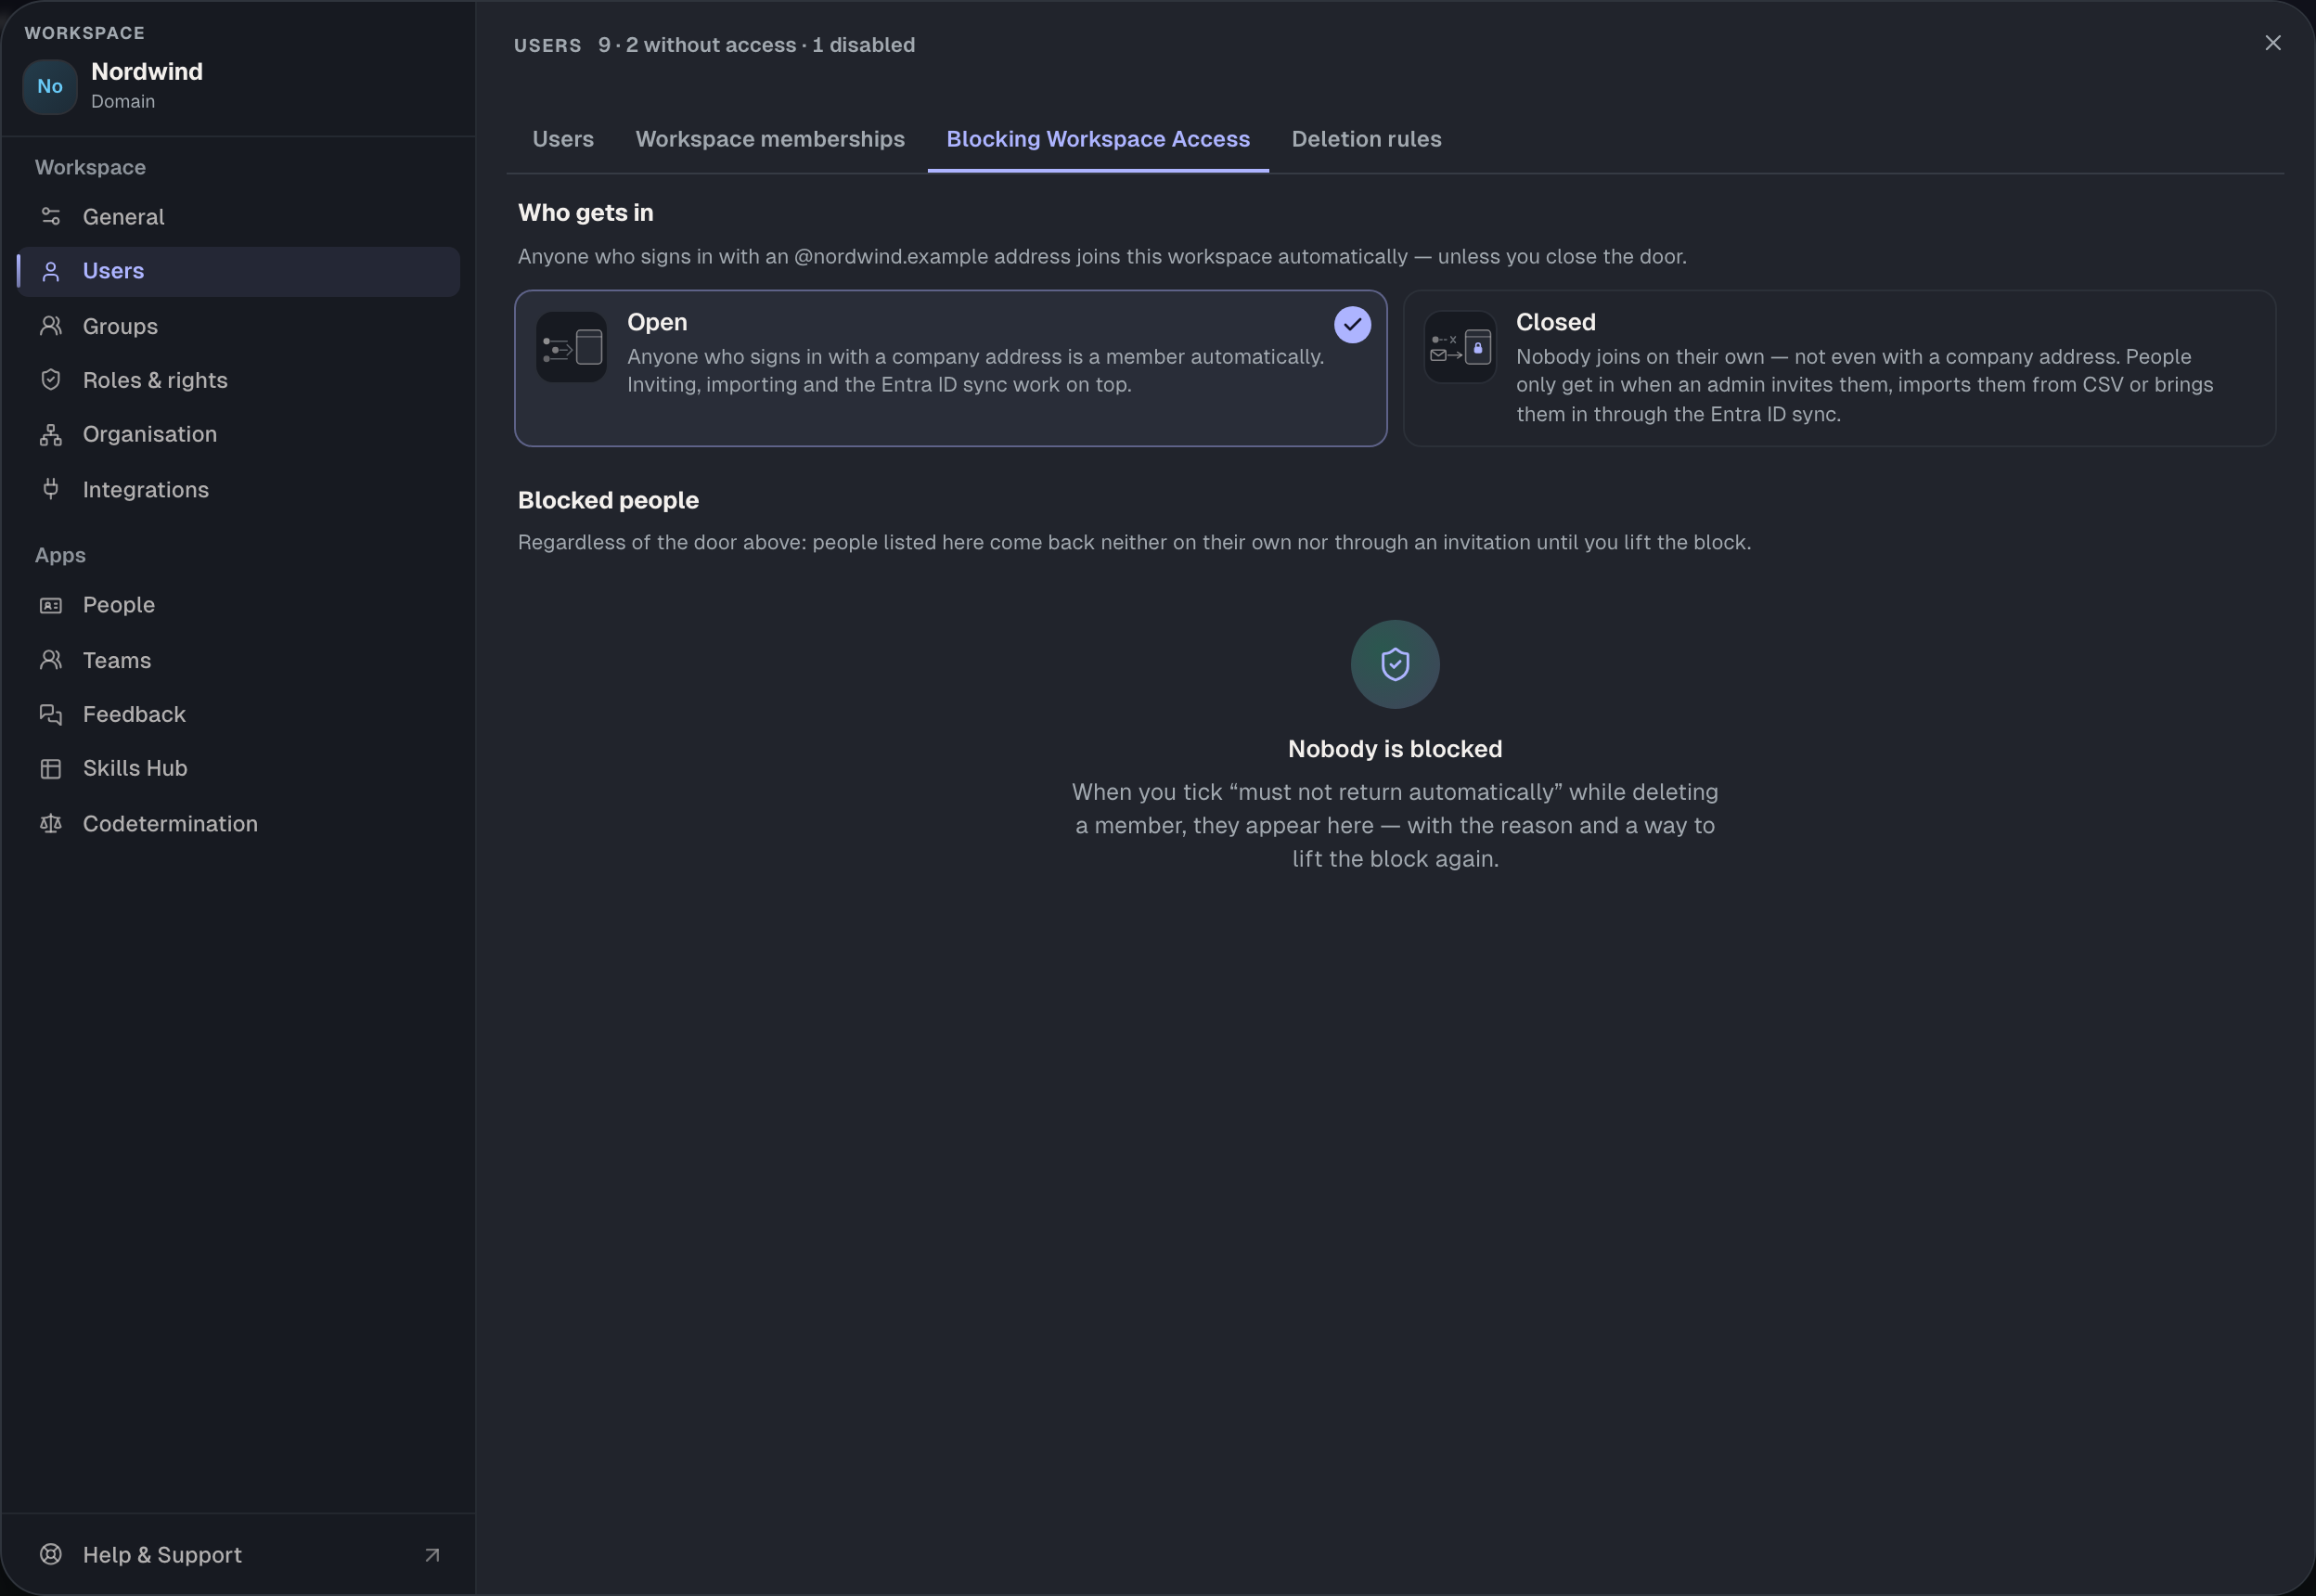Open the Skills Hub app

point(238,768)
